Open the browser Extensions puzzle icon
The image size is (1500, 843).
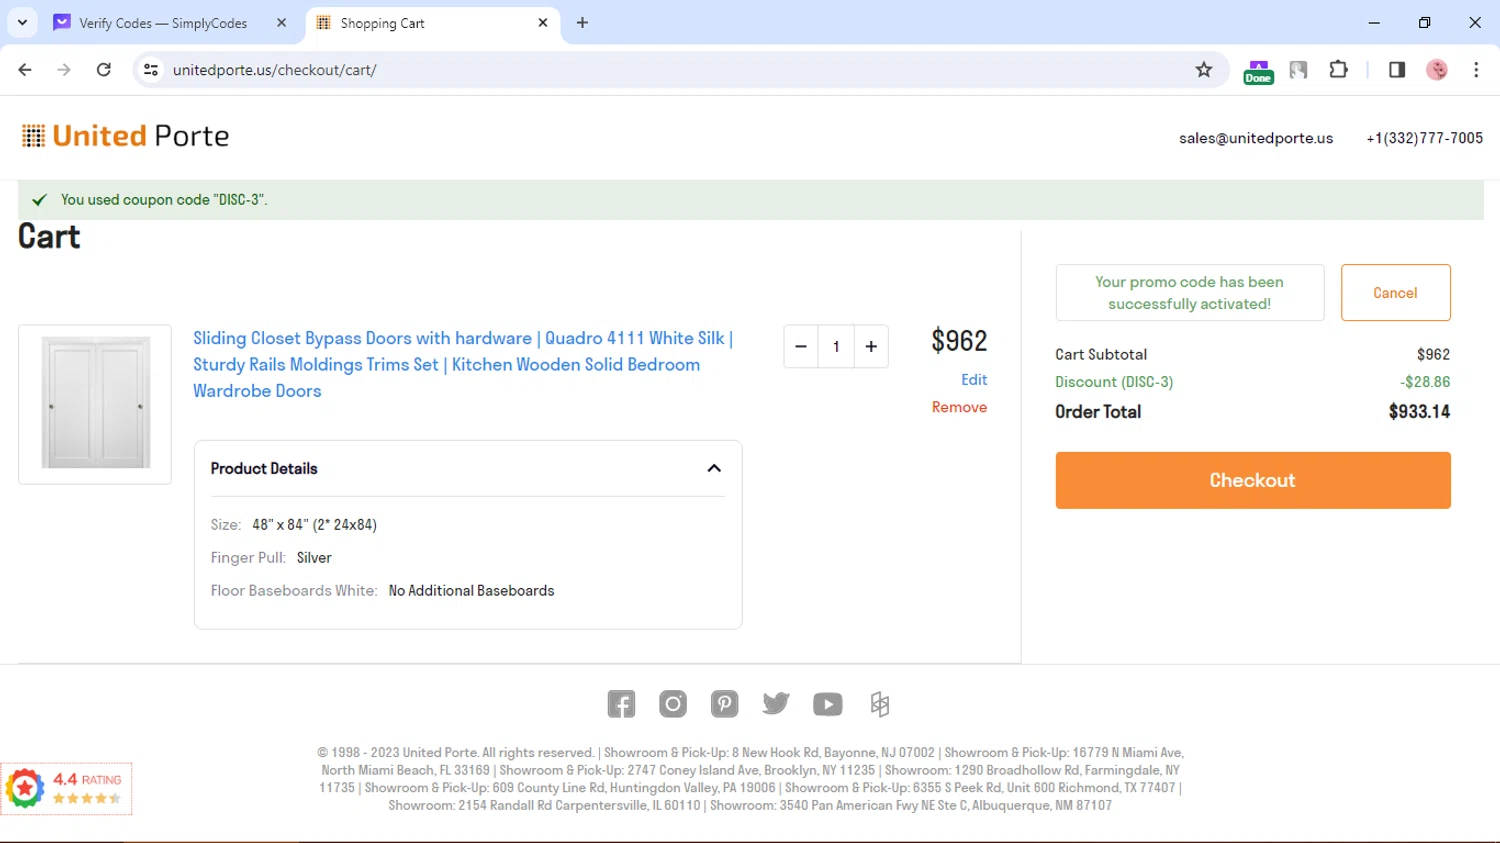coord(1338,70)
